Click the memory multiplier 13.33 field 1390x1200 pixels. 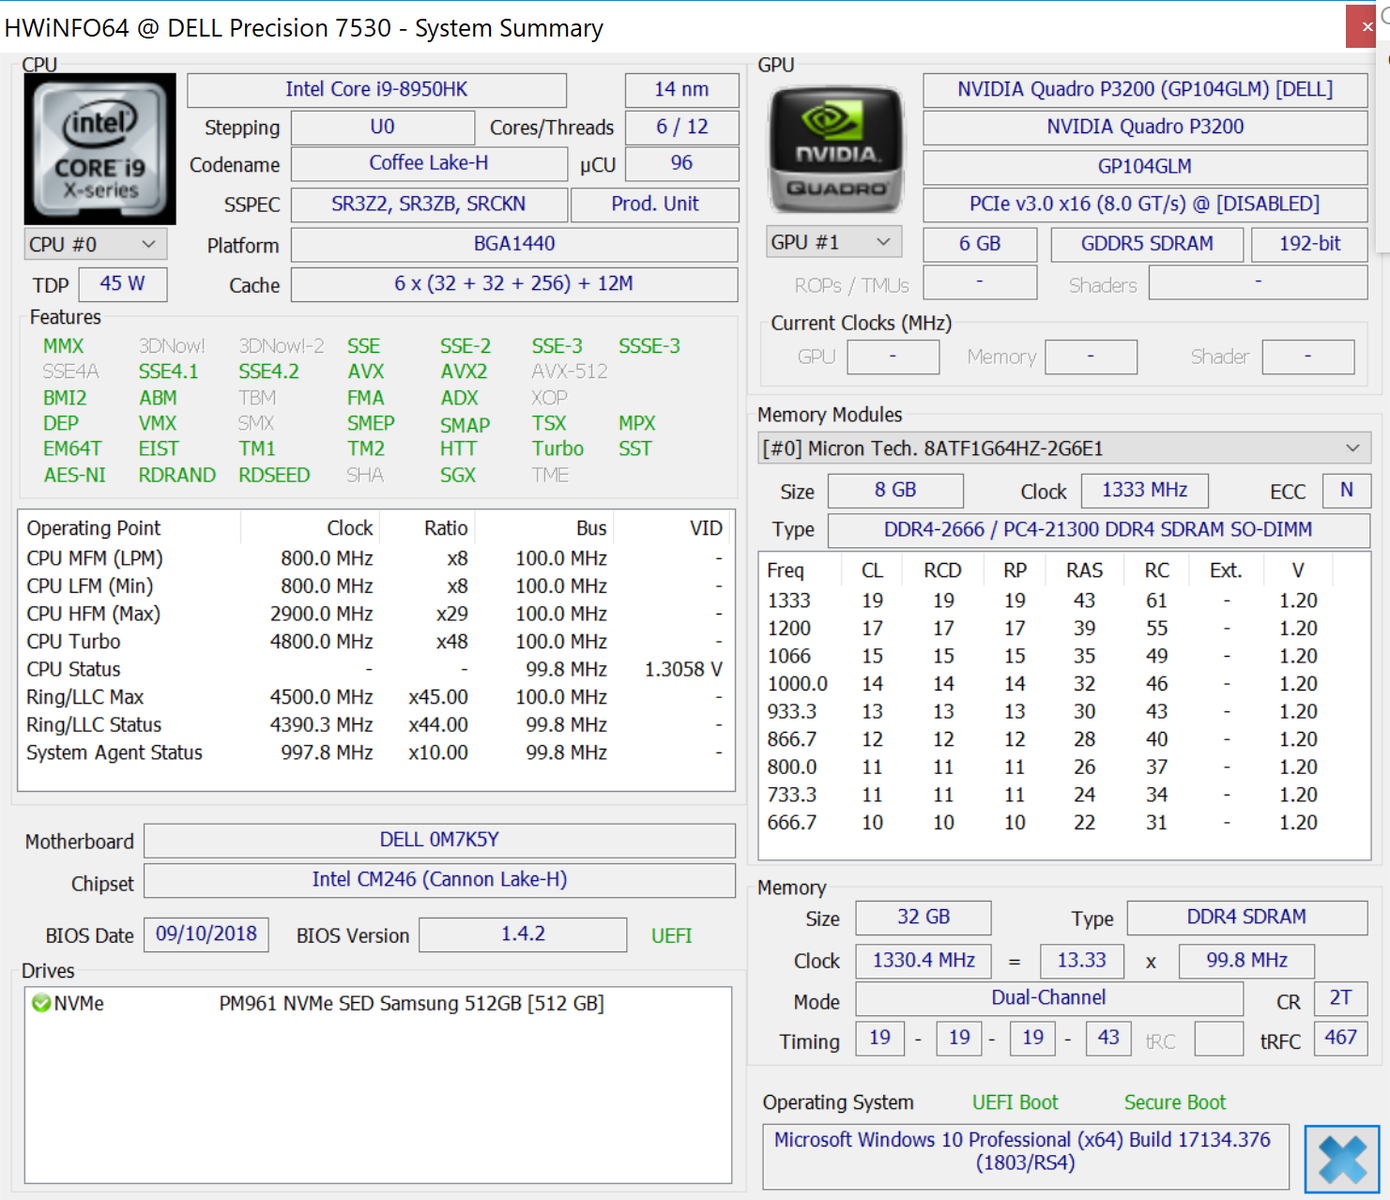(x=1082, y=960)
